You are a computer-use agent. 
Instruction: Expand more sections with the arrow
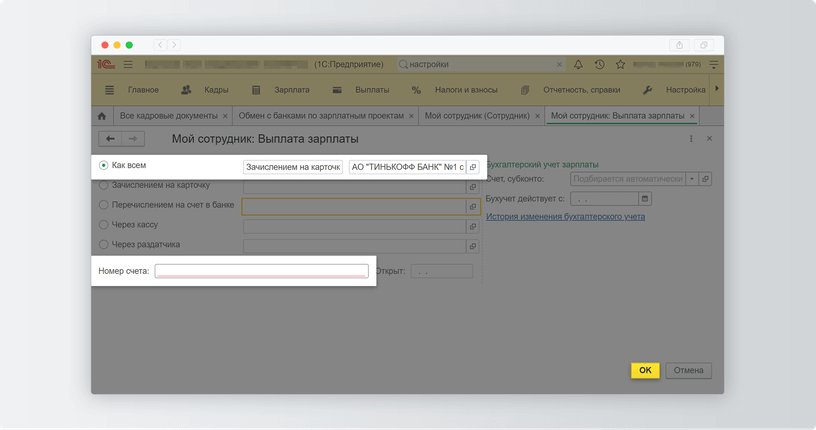click(x=717, y=89)
